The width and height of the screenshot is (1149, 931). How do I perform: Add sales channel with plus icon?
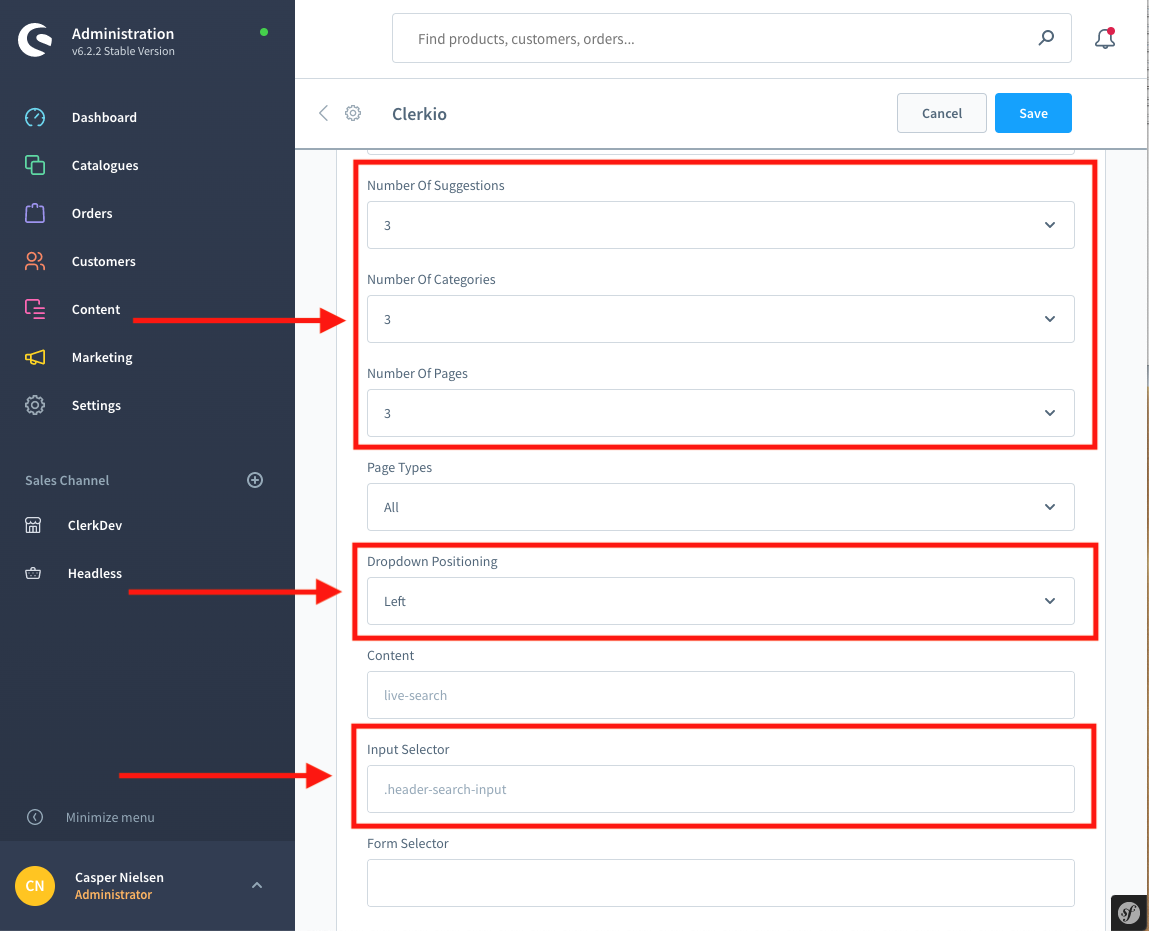coord(255,480)
